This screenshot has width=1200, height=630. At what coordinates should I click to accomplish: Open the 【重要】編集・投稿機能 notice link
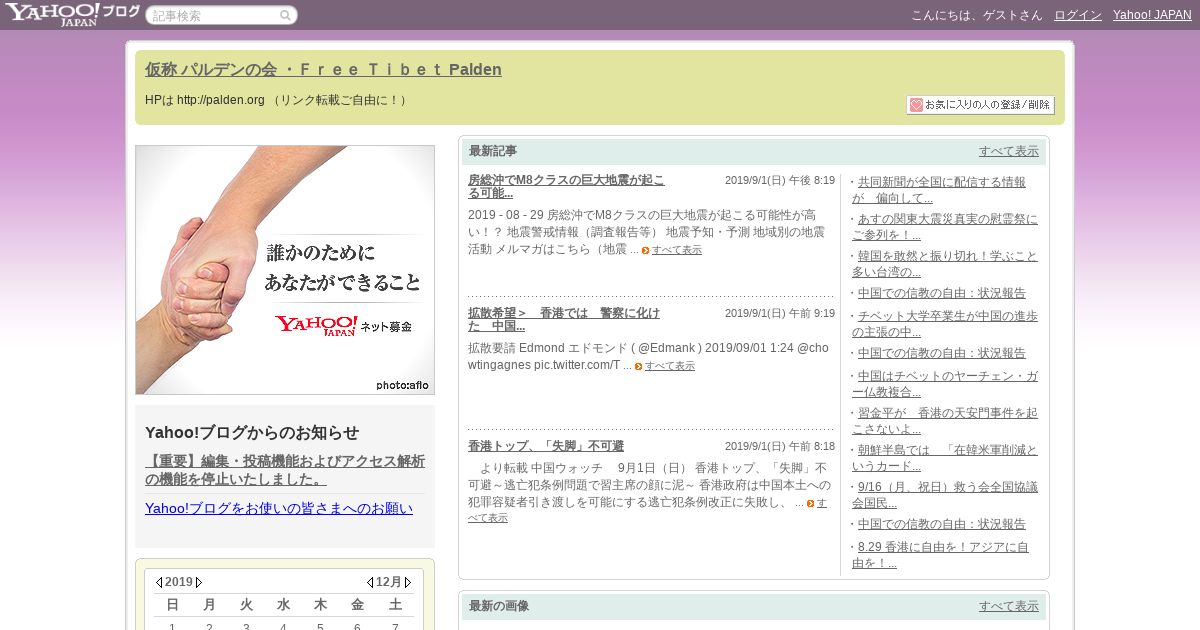285,470
